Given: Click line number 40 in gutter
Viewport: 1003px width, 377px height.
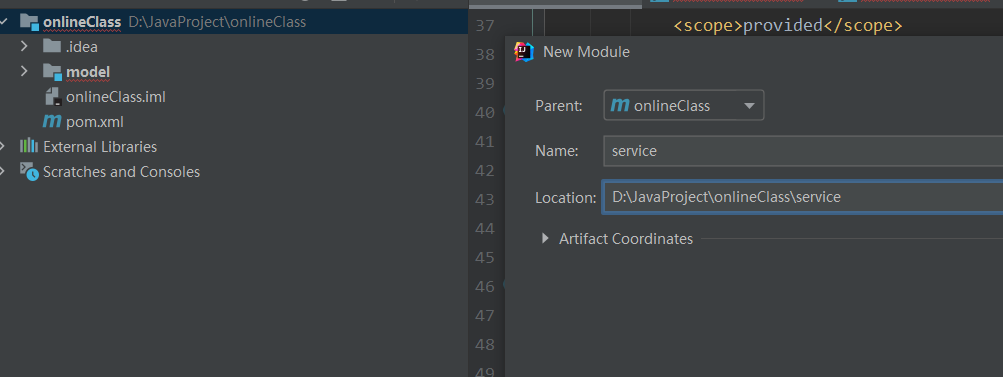Looking at the screenshot, I should [486, 113].
